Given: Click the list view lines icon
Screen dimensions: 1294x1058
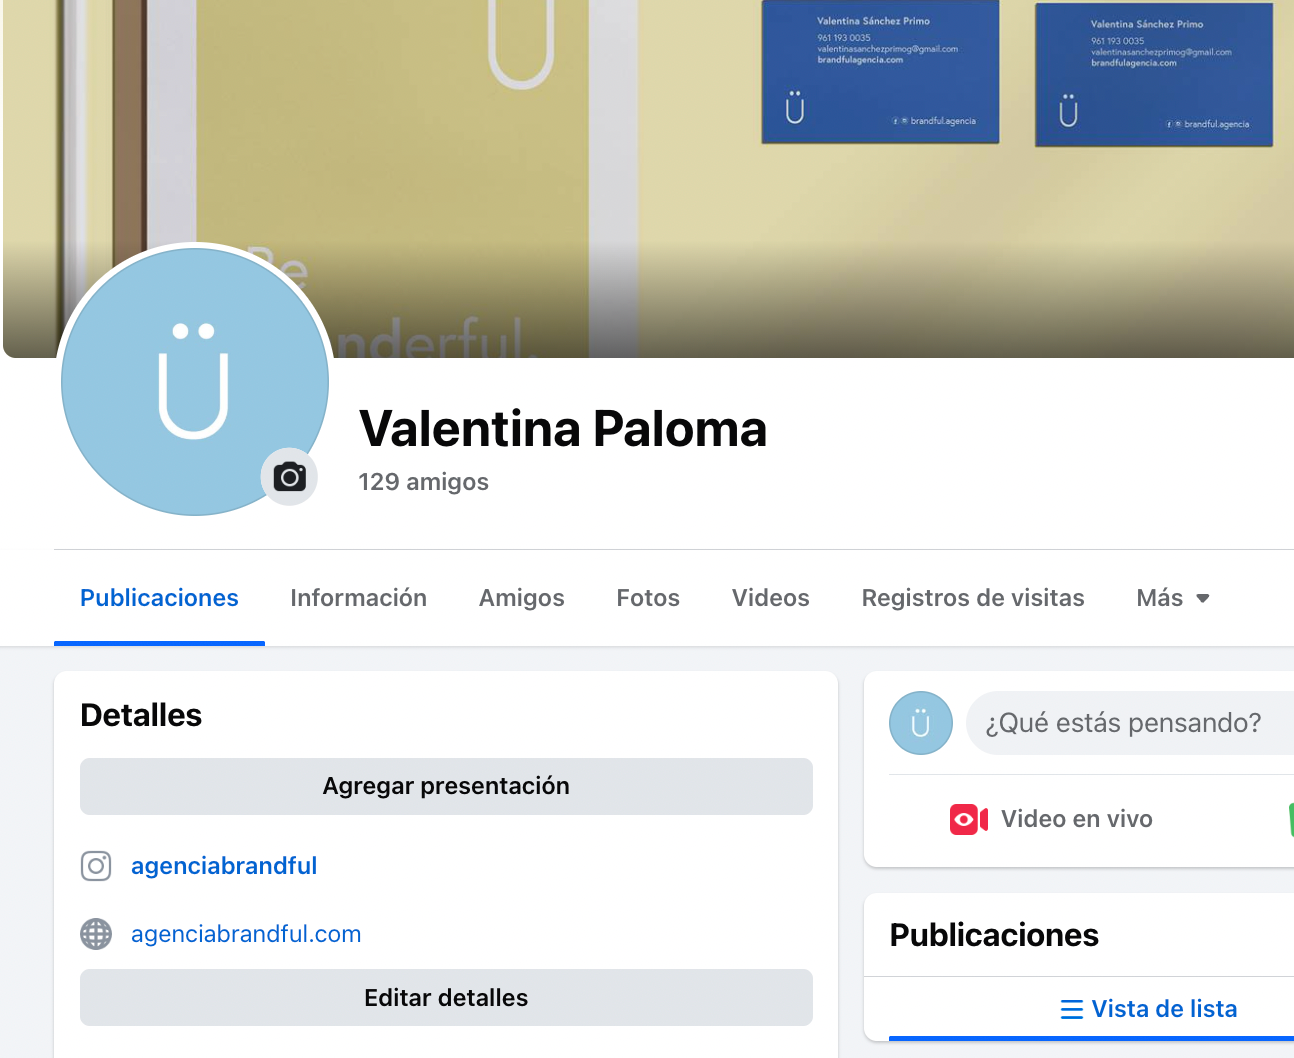Looking at the screenshot, I should point(1072,1009).
